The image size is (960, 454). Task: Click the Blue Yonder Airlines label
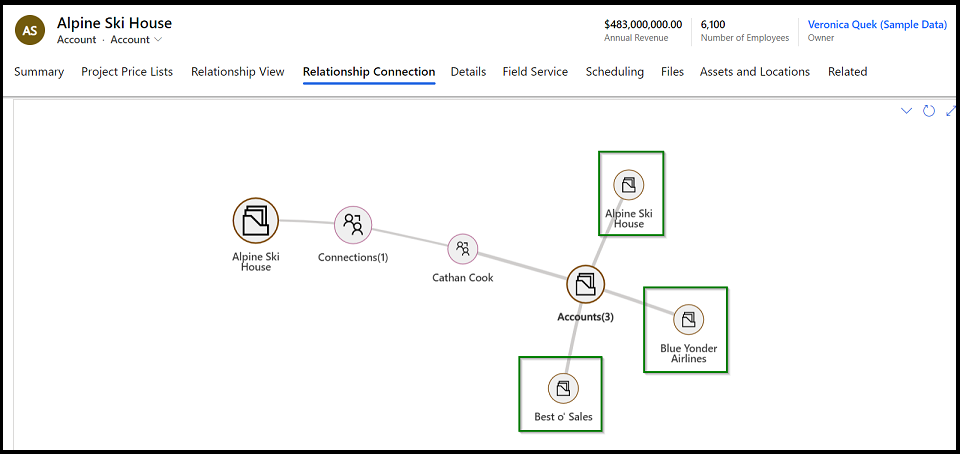coord(689,353)
